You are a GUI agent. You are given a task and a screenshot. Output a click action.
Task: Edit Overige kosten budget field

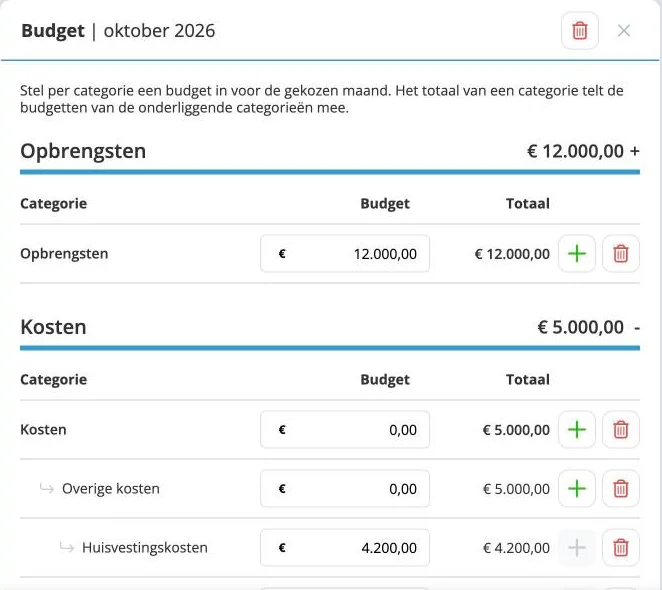[x=345, y=489]
